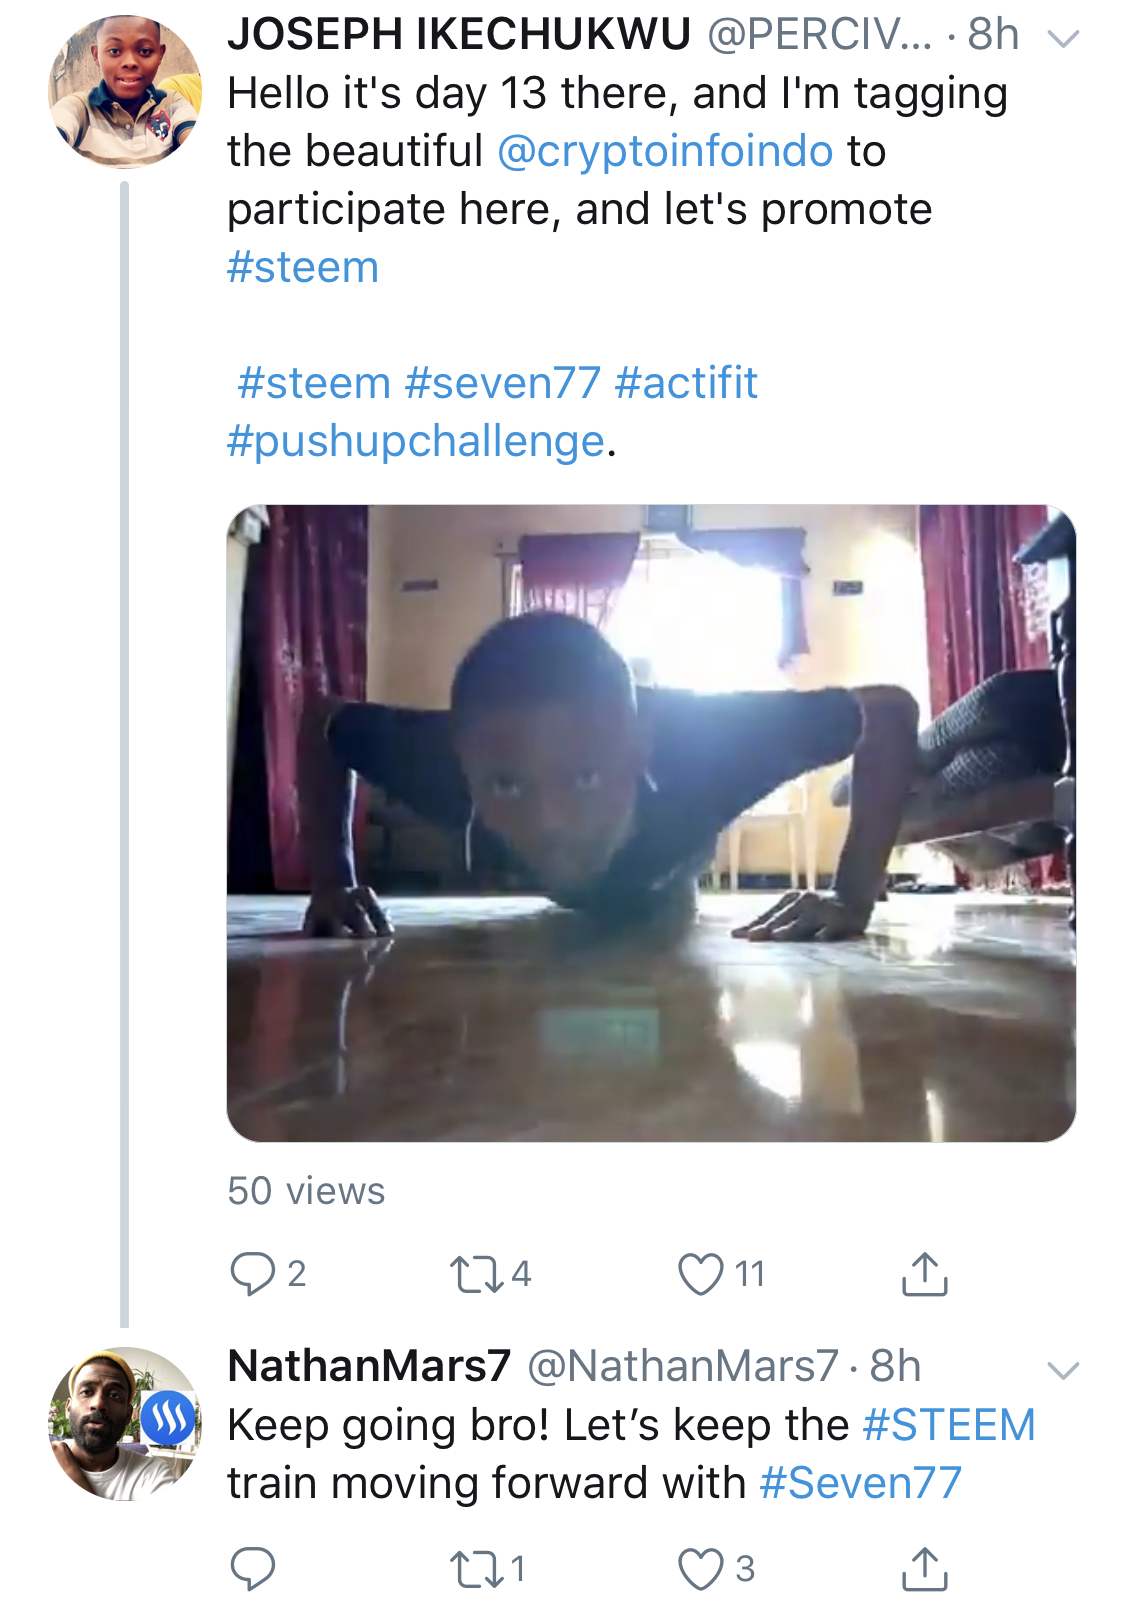
Task: Open the #seven77 hashtag in Joseph's tweet
Action: click(x=502, y=383)
